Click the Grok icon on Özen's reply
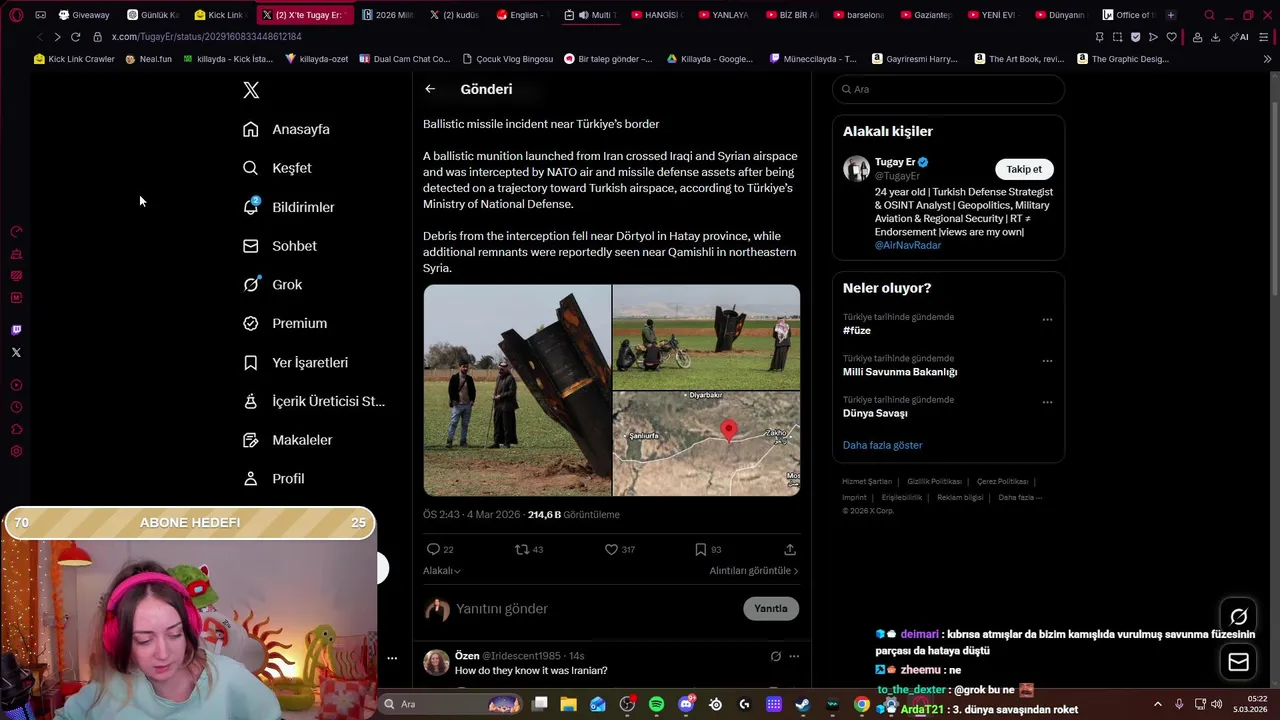The height and width of the screenshot is (720, 1280). click(775, 656)
